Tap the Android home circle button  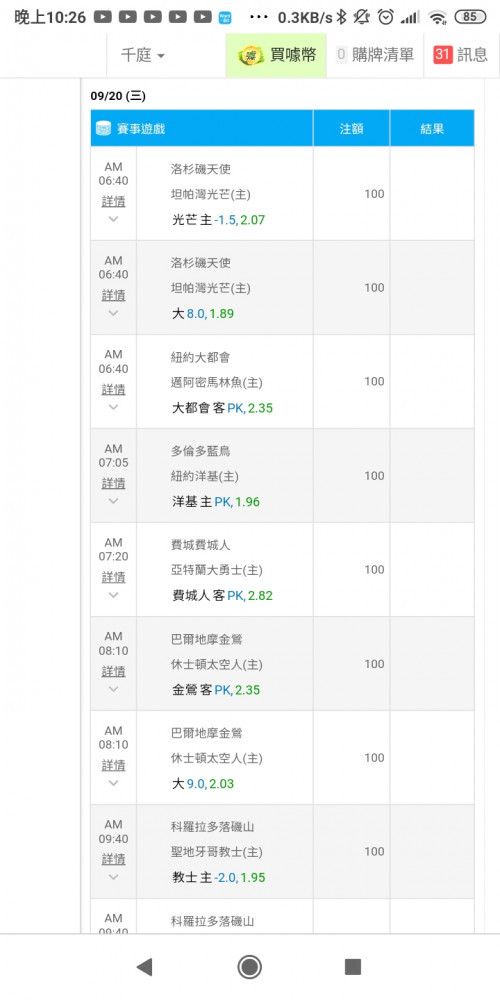pyautogui.click(x=249, y=967)
